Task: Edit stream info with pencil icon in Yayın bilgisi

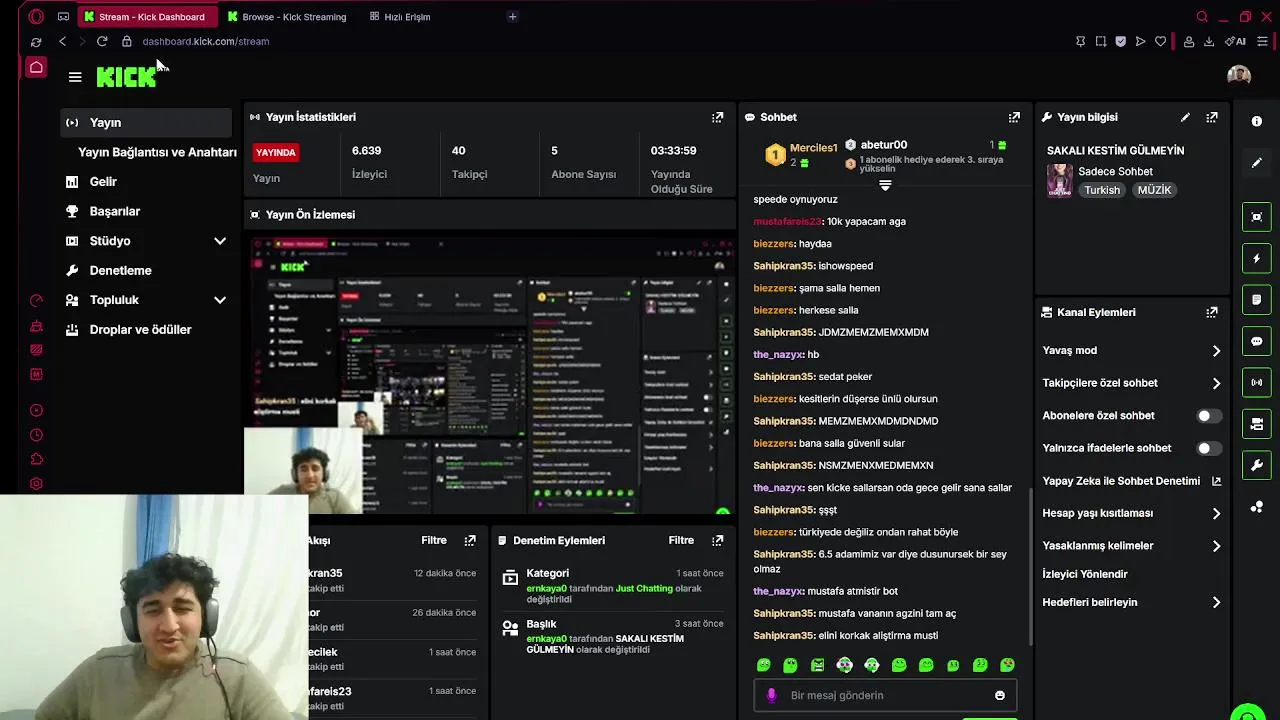Action: point(1185,117)
